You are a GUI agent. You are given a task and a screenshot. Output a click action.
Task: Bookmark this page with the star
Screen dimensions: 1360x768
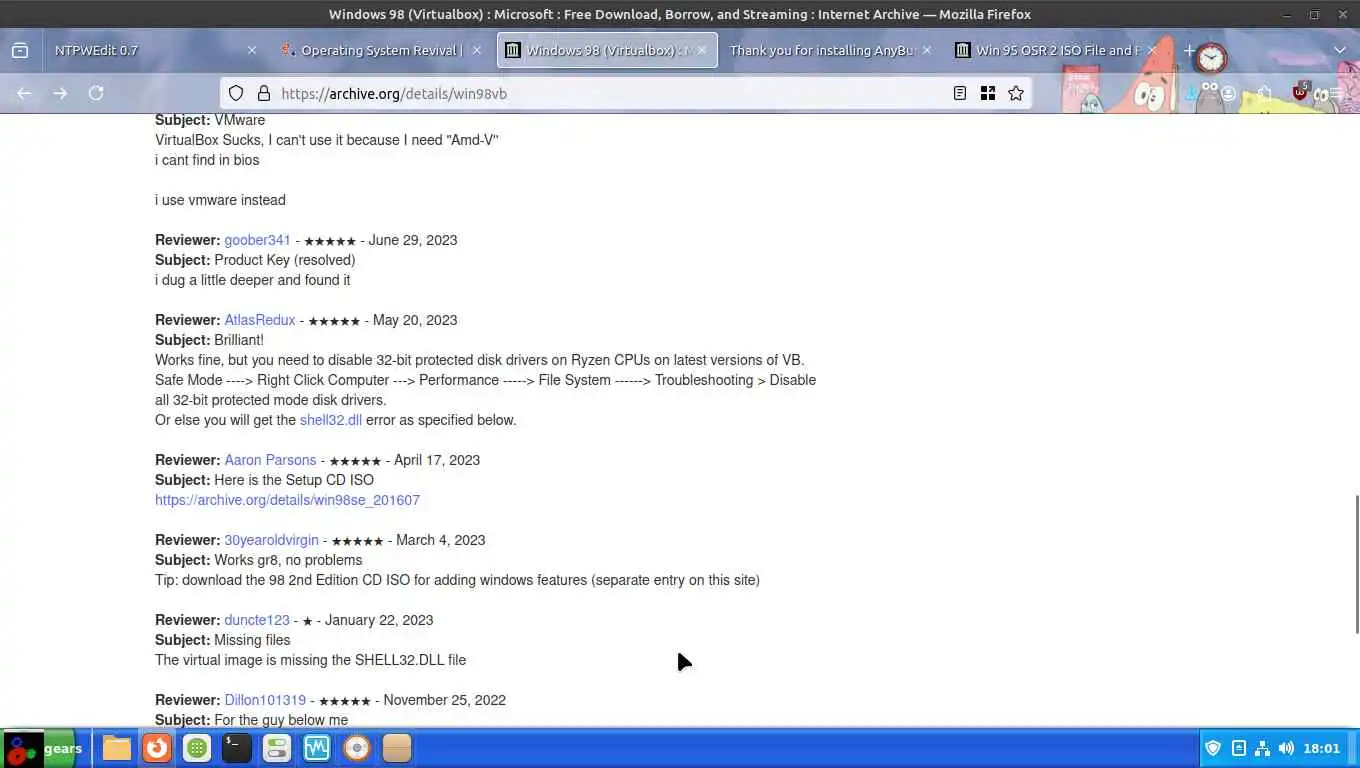(1016, 93)
